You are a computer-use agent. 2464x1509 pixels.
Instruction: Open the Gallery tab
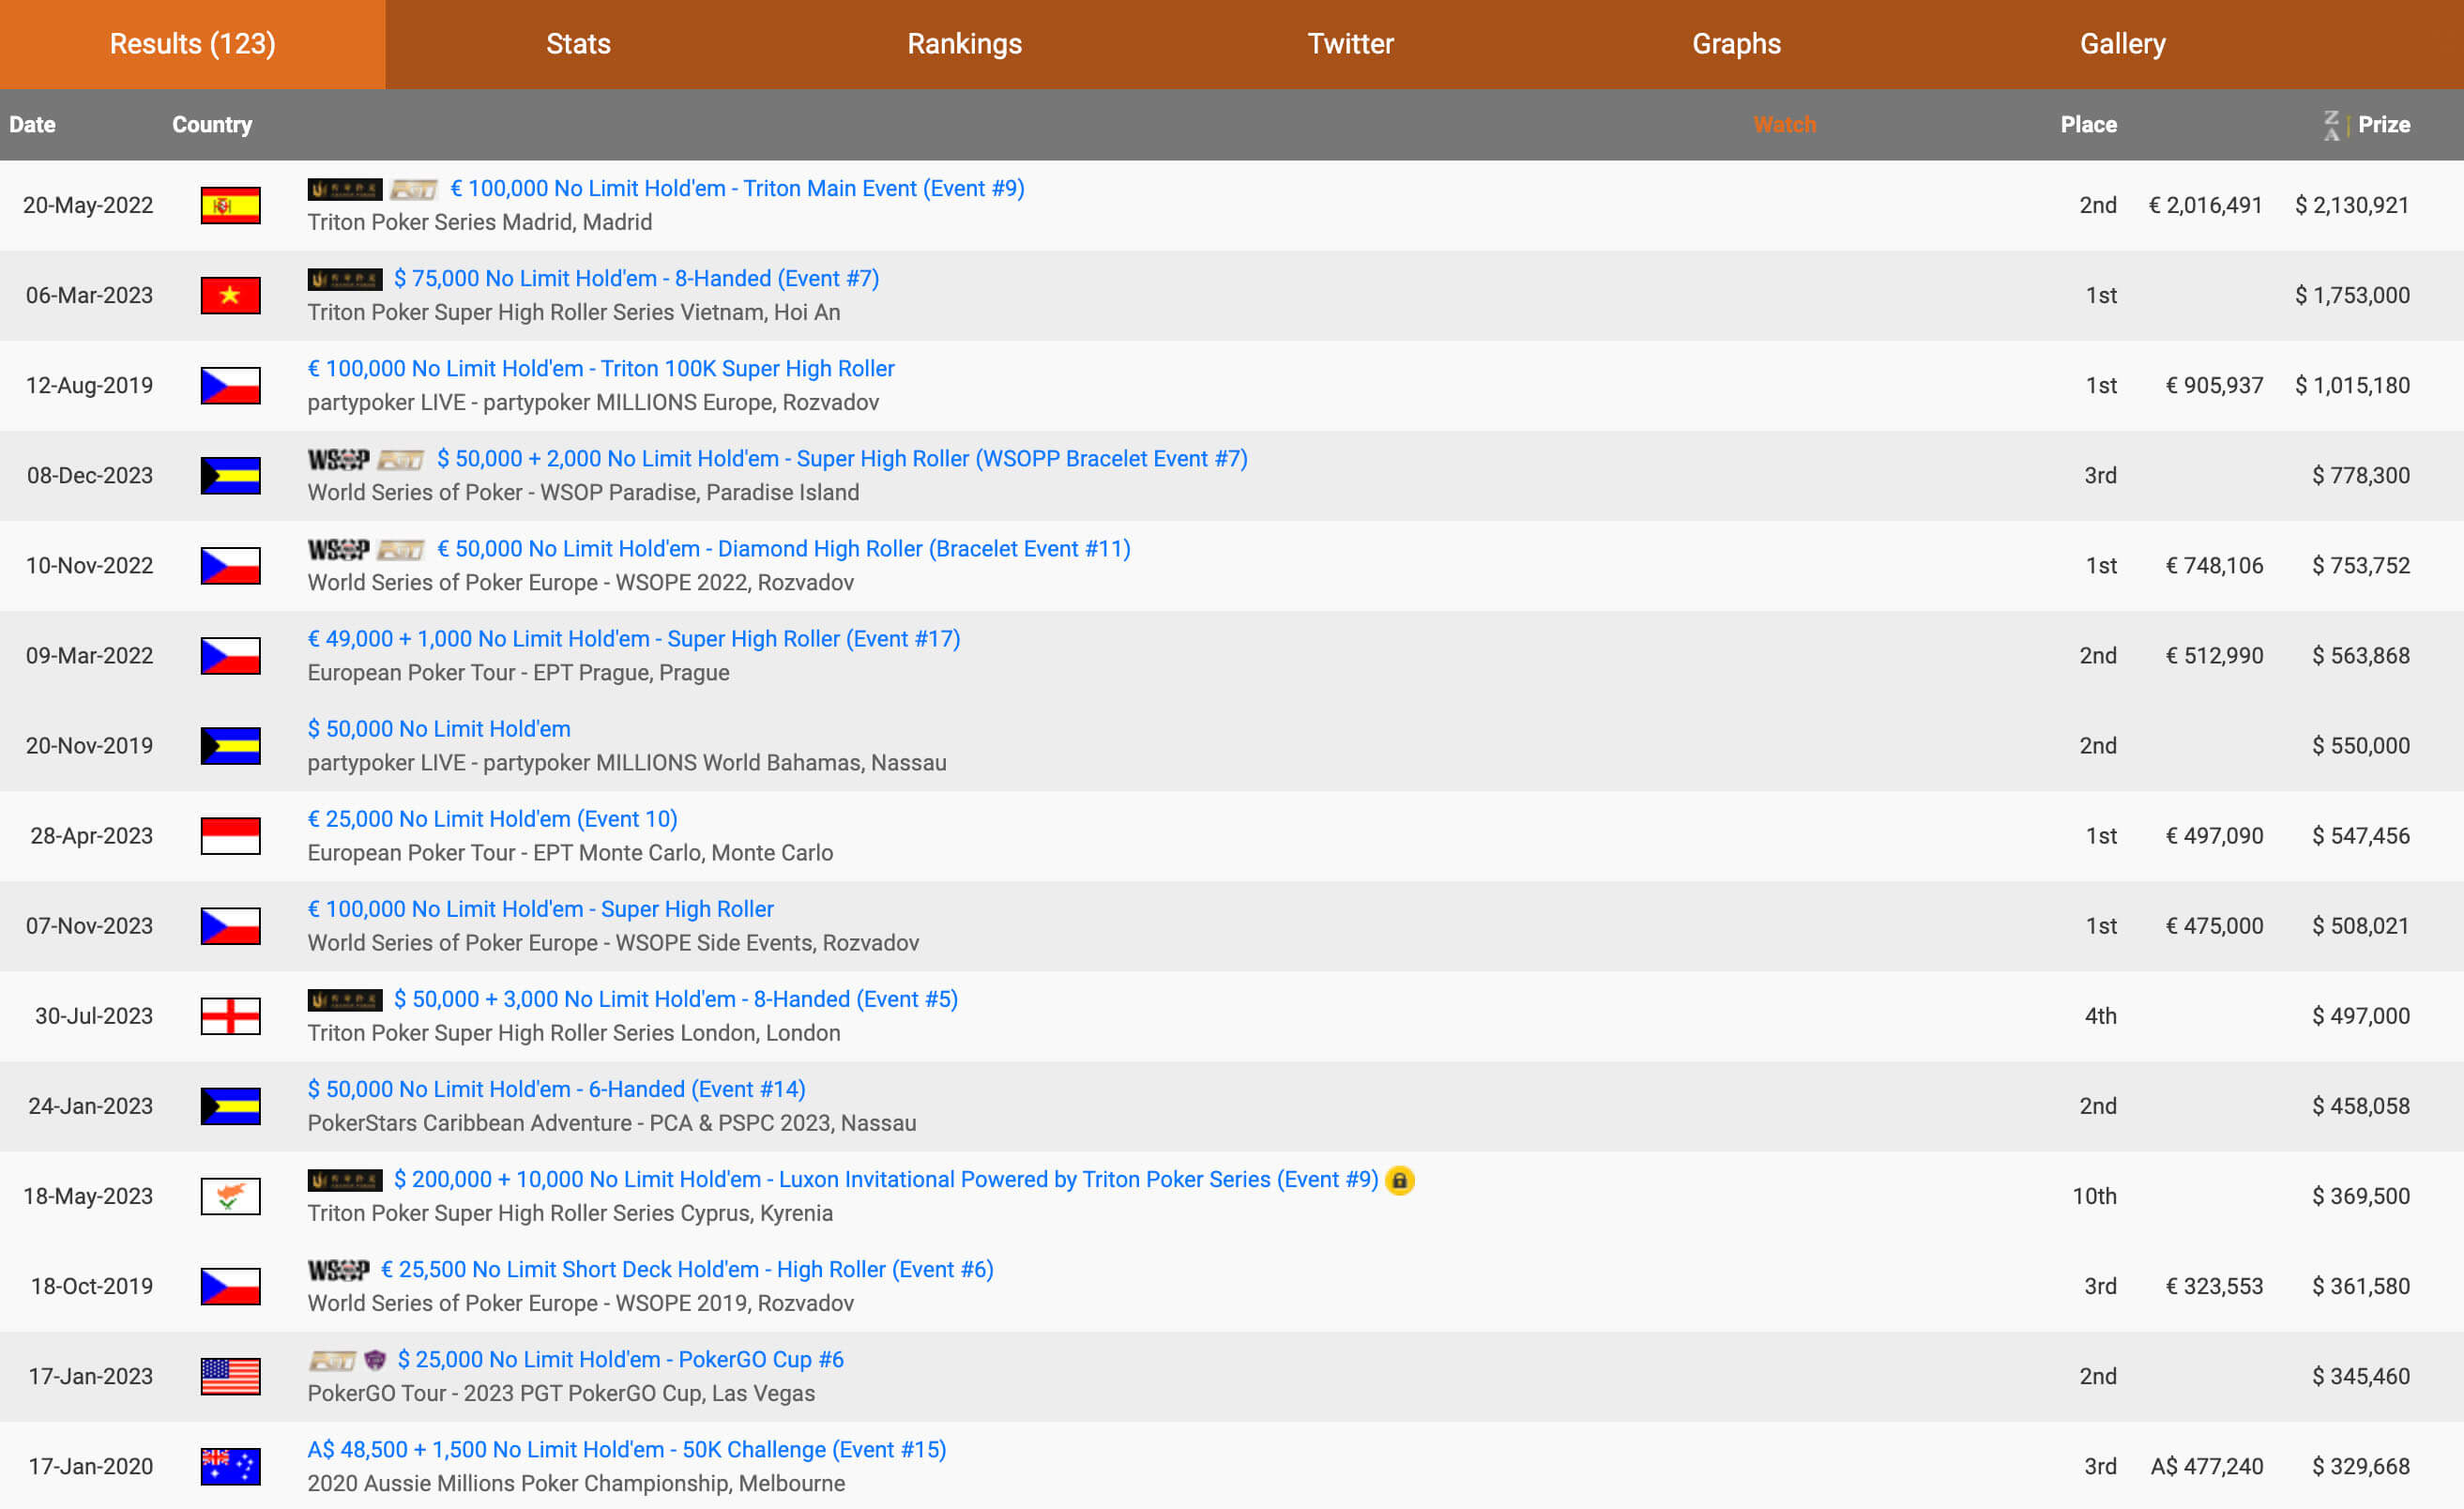point(2122,44)
